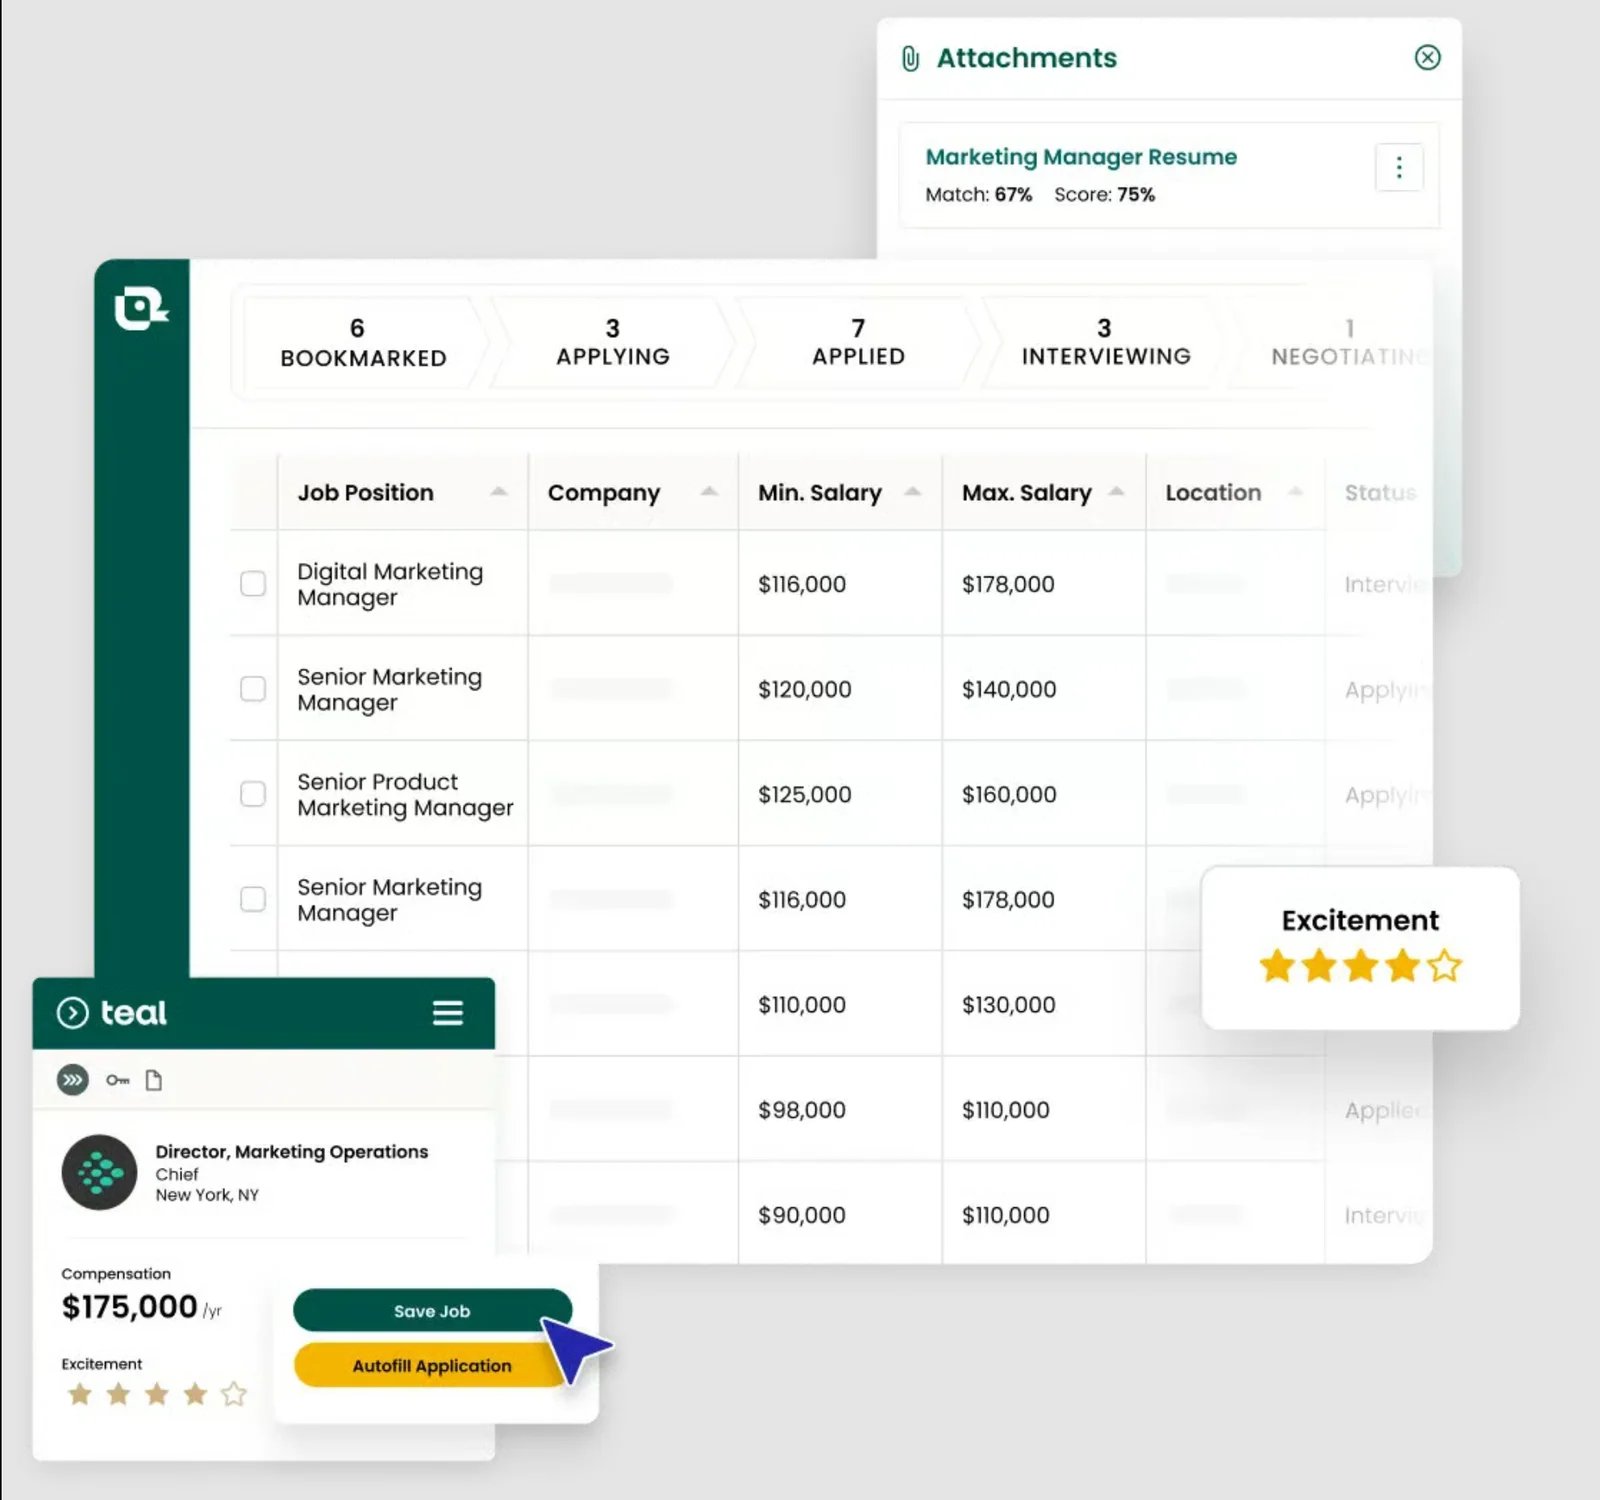This screenshot has width=1600, height=1500.
Task: Select the Applied stage tab
Action: [x=858, y=343]
